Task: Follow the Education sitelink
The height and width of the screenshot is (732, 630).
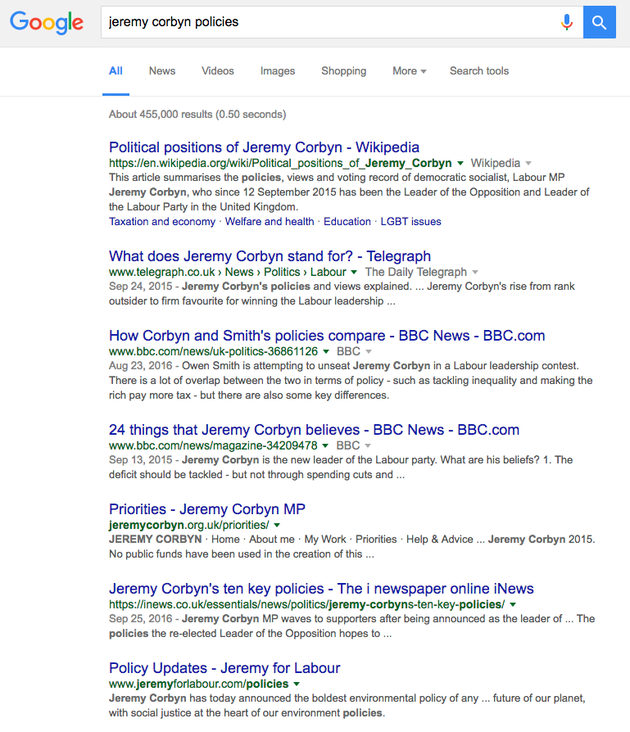Action: [x=347, y=221]
